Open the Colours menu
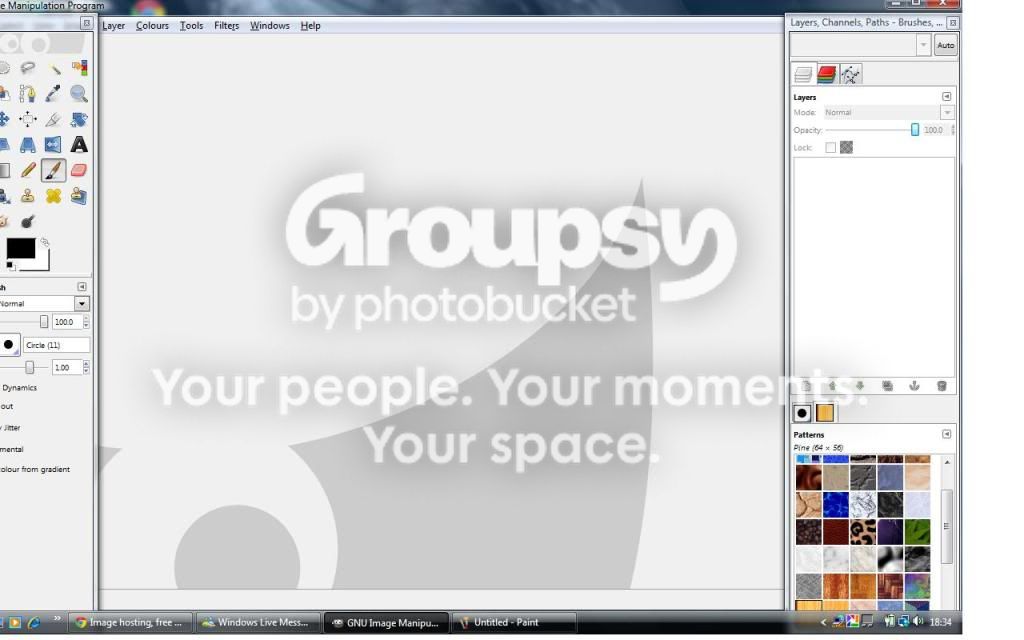Screen dimensions: 1024x640 [x=152, y=25]
